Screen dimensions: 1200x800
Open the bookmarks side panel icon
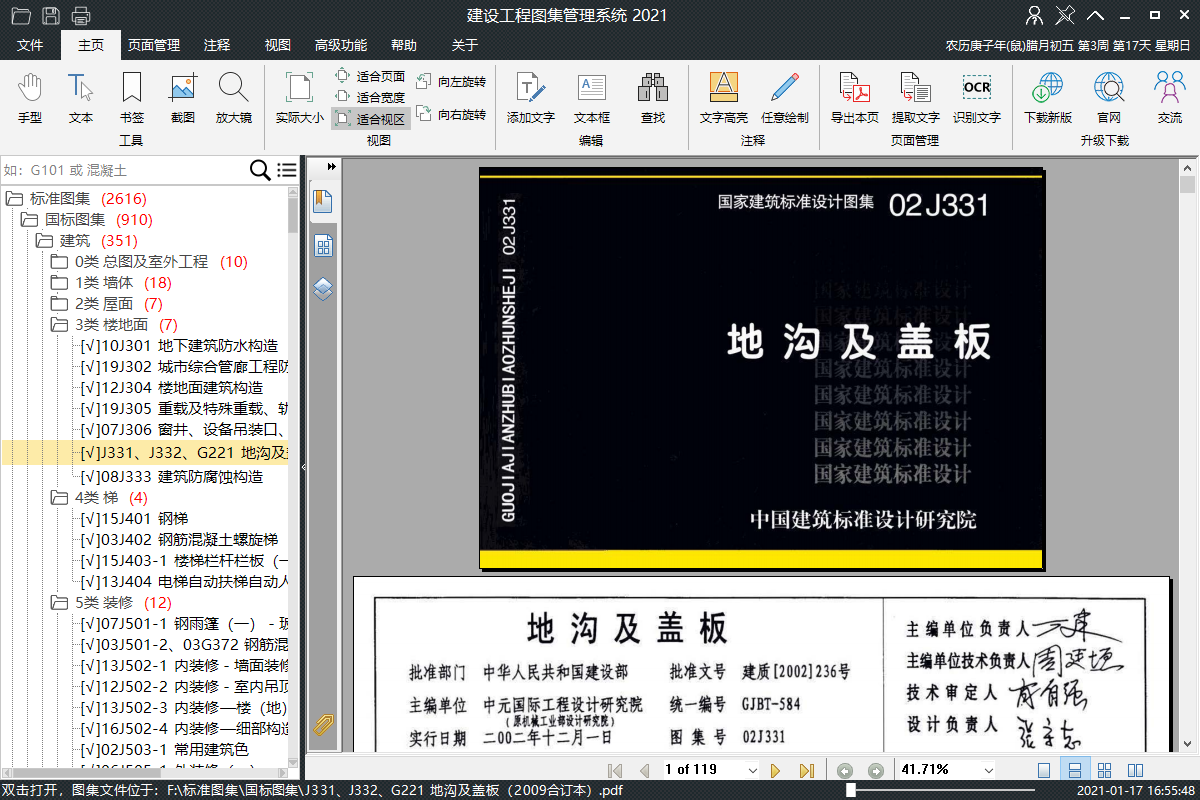point(323,202)
